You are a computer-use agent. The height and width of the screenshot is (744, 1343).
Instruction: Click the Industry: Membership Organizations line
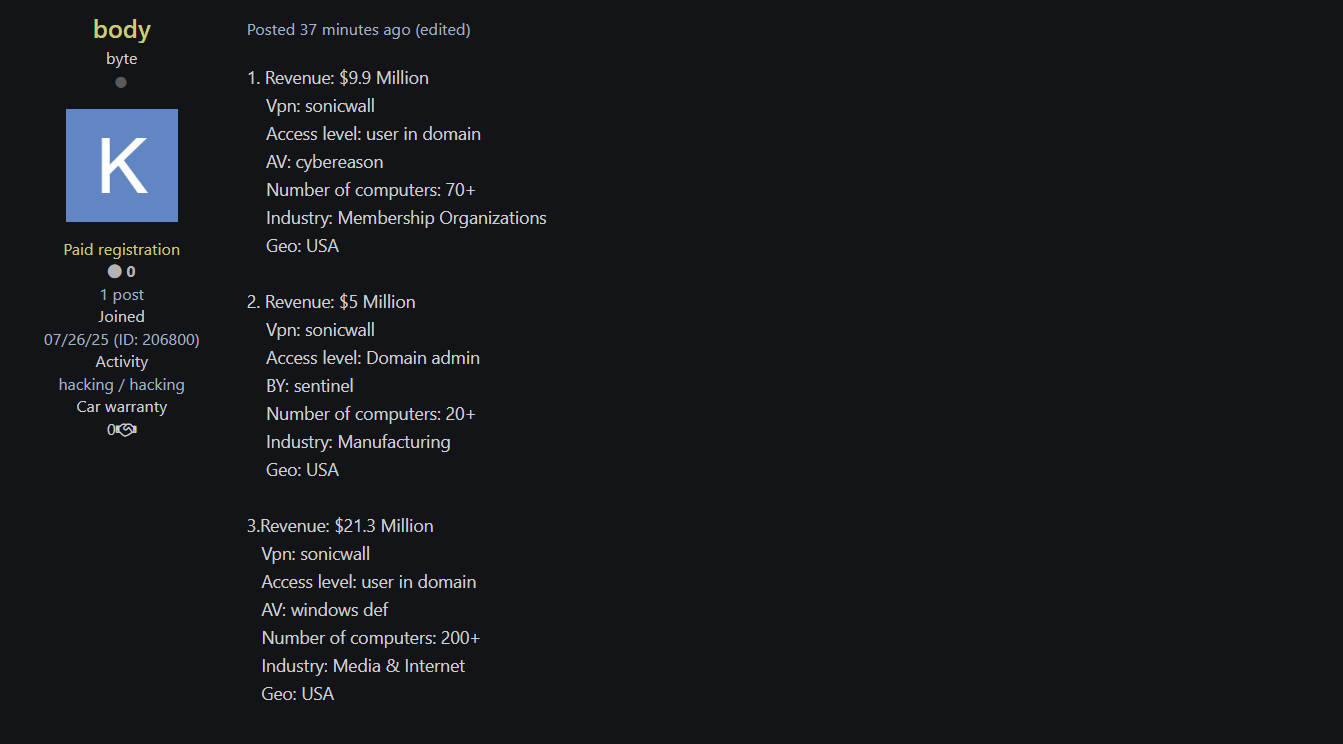point(406,218)
